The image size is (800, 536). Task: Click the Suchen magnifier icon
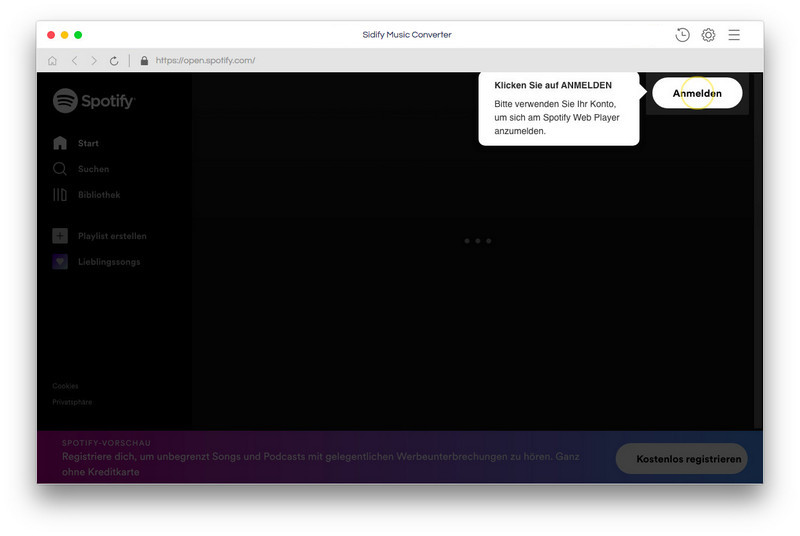click(60, 169)
